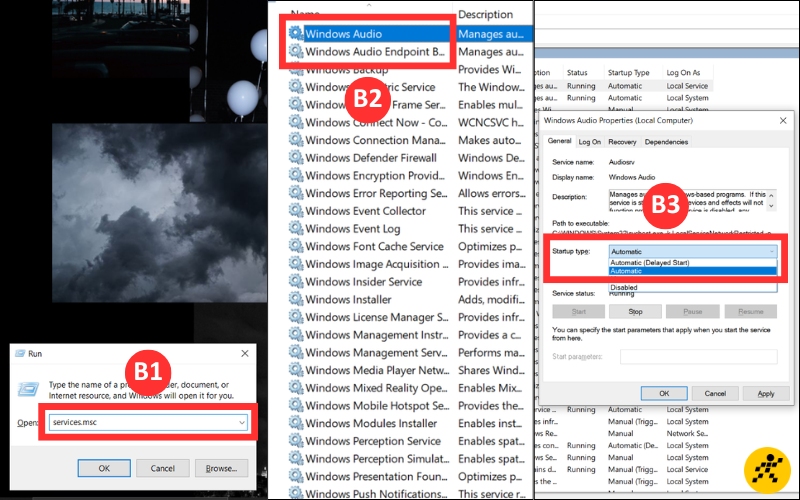Image resolution: width=800 pixels, height=500 pixels.
Task: Click the Windows Perception Service gear icon
Action: pos(295,440)
